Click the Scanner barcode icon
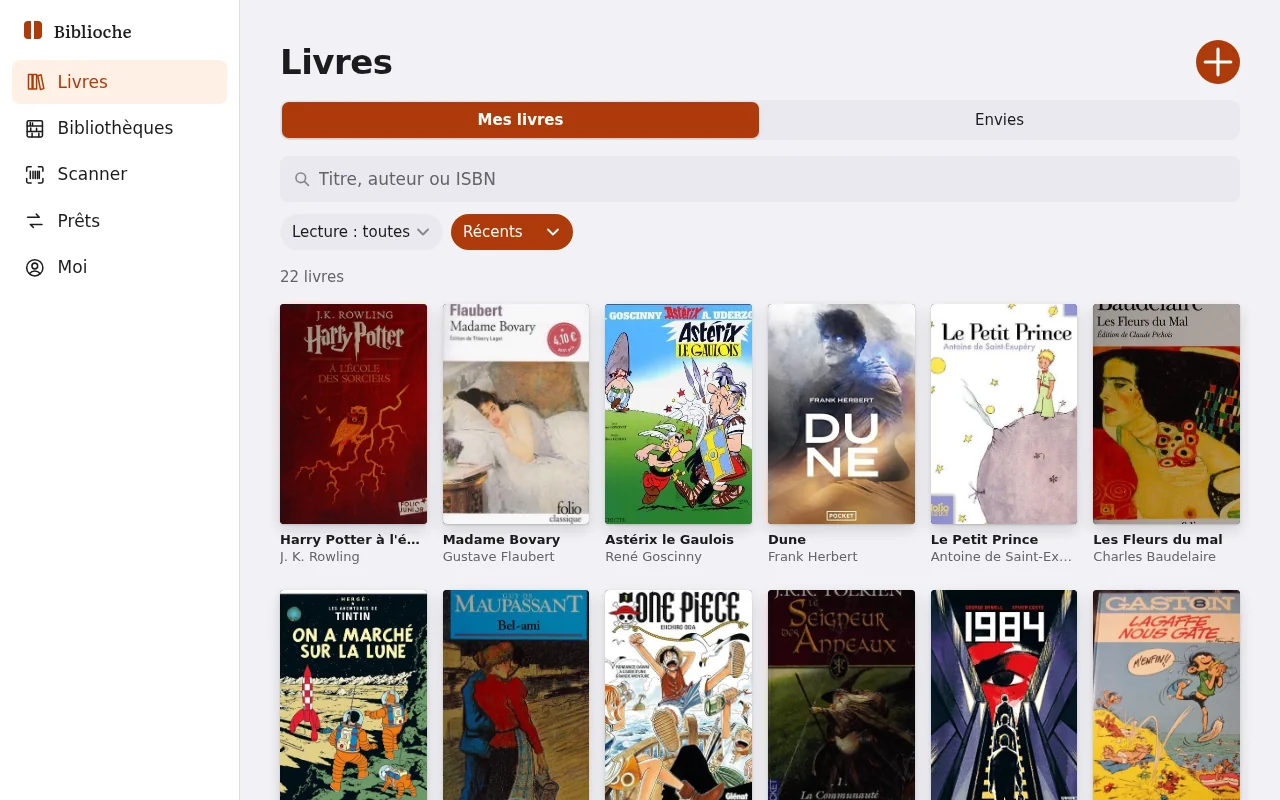The width and height of the screenshot is (1280, 800). tap(35, 174)
